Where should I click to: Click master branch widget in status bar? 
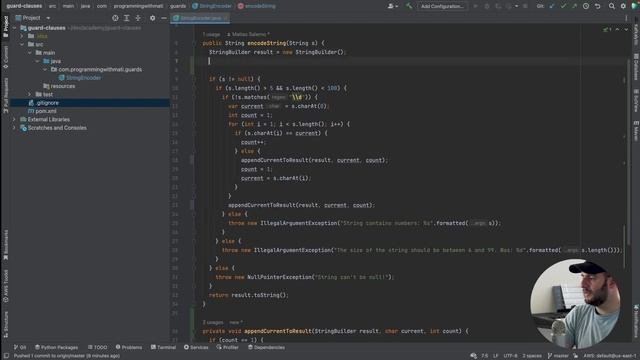click(x=558, y=356)
